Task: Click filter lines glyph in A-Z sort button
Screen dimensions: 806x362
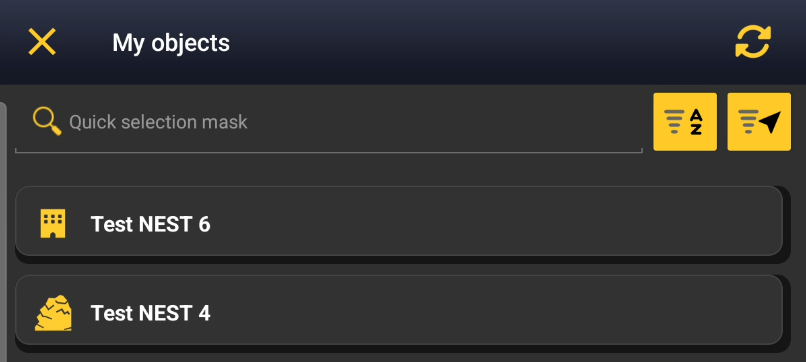Action: click(x=674, y=122)
